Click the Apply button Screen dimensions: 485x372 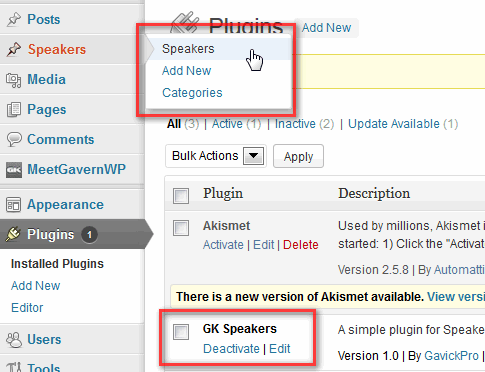coord(298,156)
